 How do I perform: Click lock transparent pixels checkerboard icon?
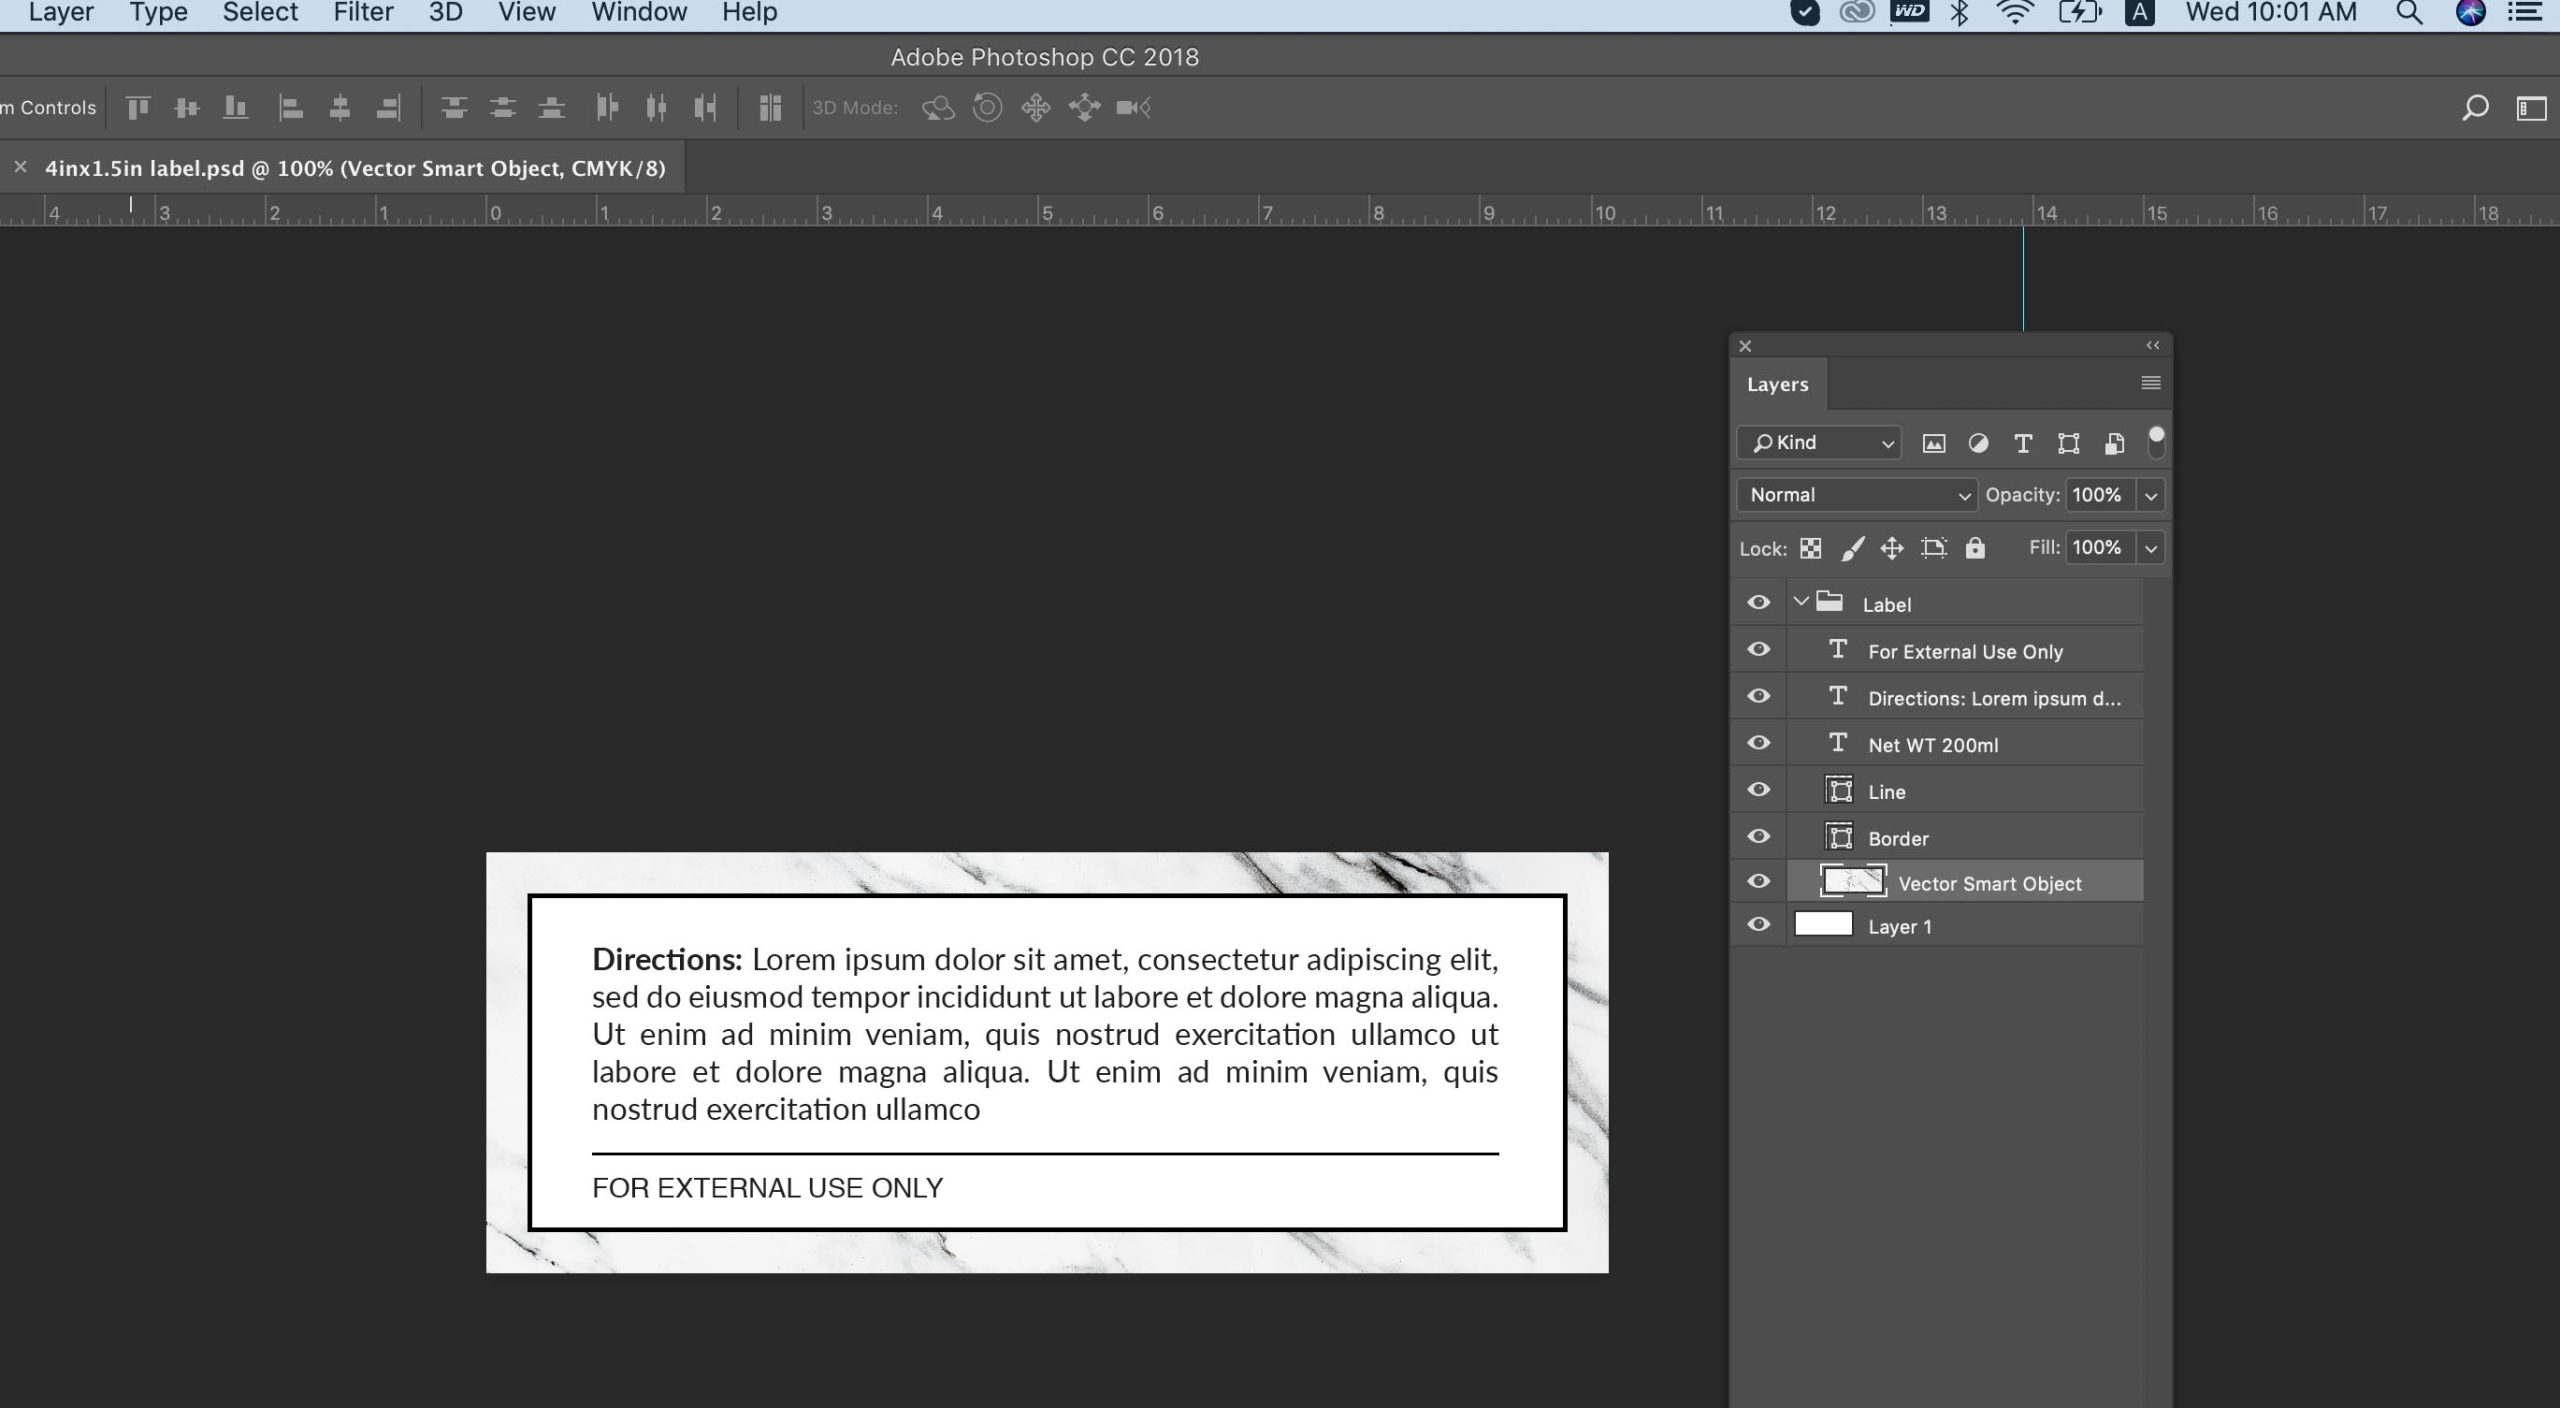(1810, 548)
